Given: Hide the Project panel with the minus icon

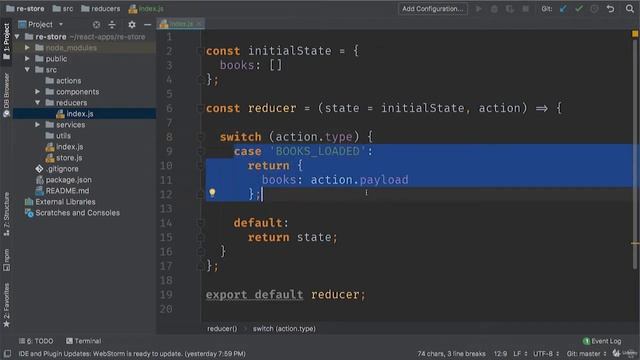Looking at the screenshot, I should coord(147,24).
